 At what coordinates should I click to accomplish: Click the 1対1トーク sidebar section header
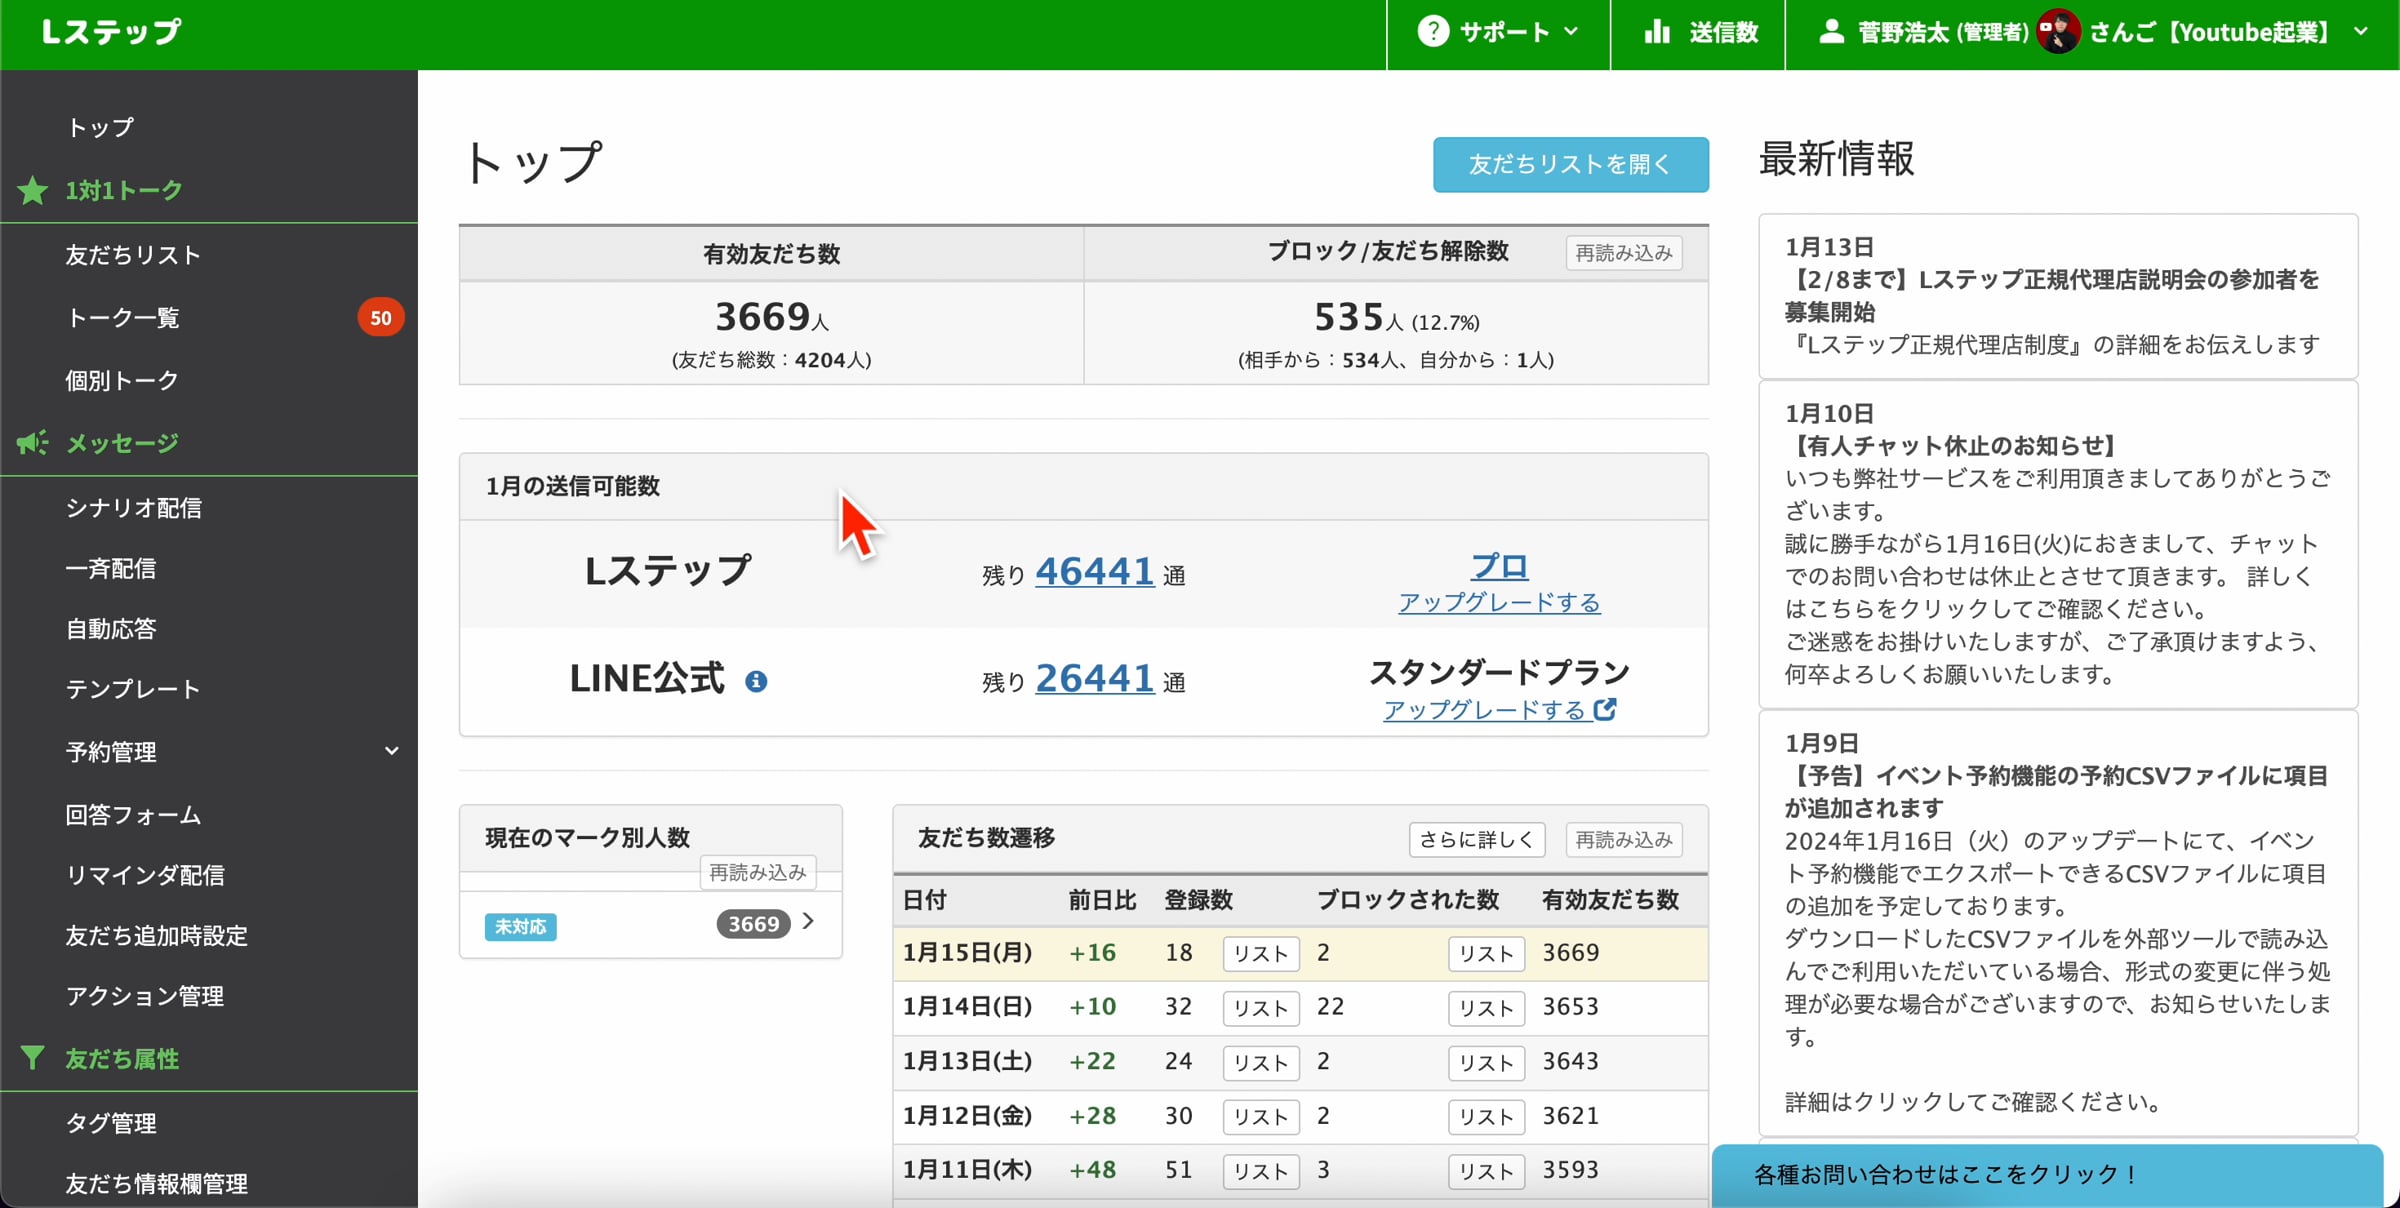tap(124, 190)
